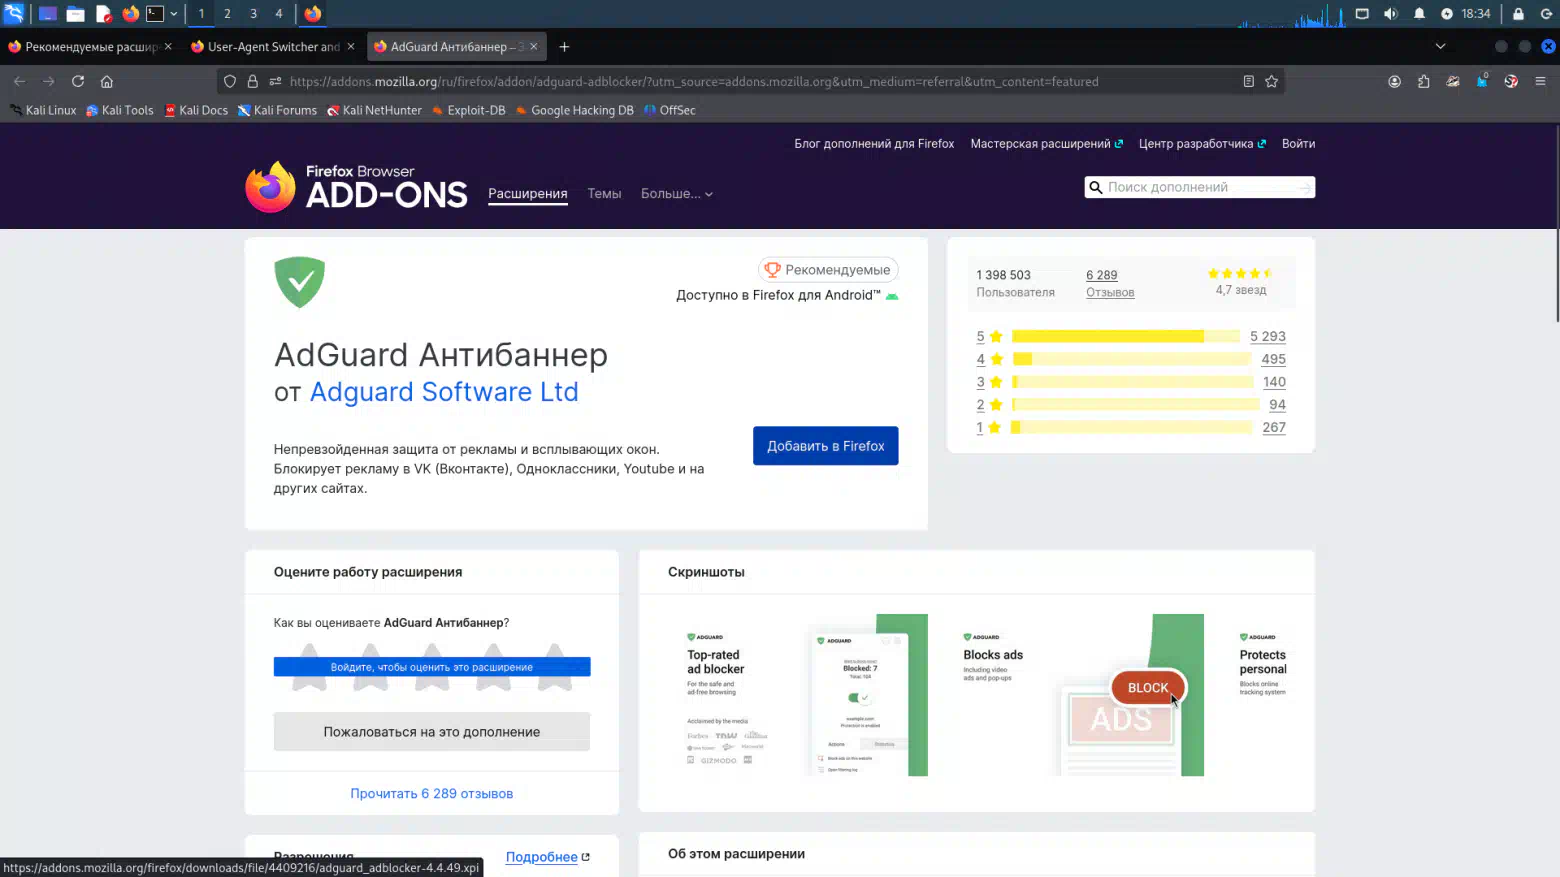Open the Расширения section
This screenshot has height=877, width=1560.
528,194
